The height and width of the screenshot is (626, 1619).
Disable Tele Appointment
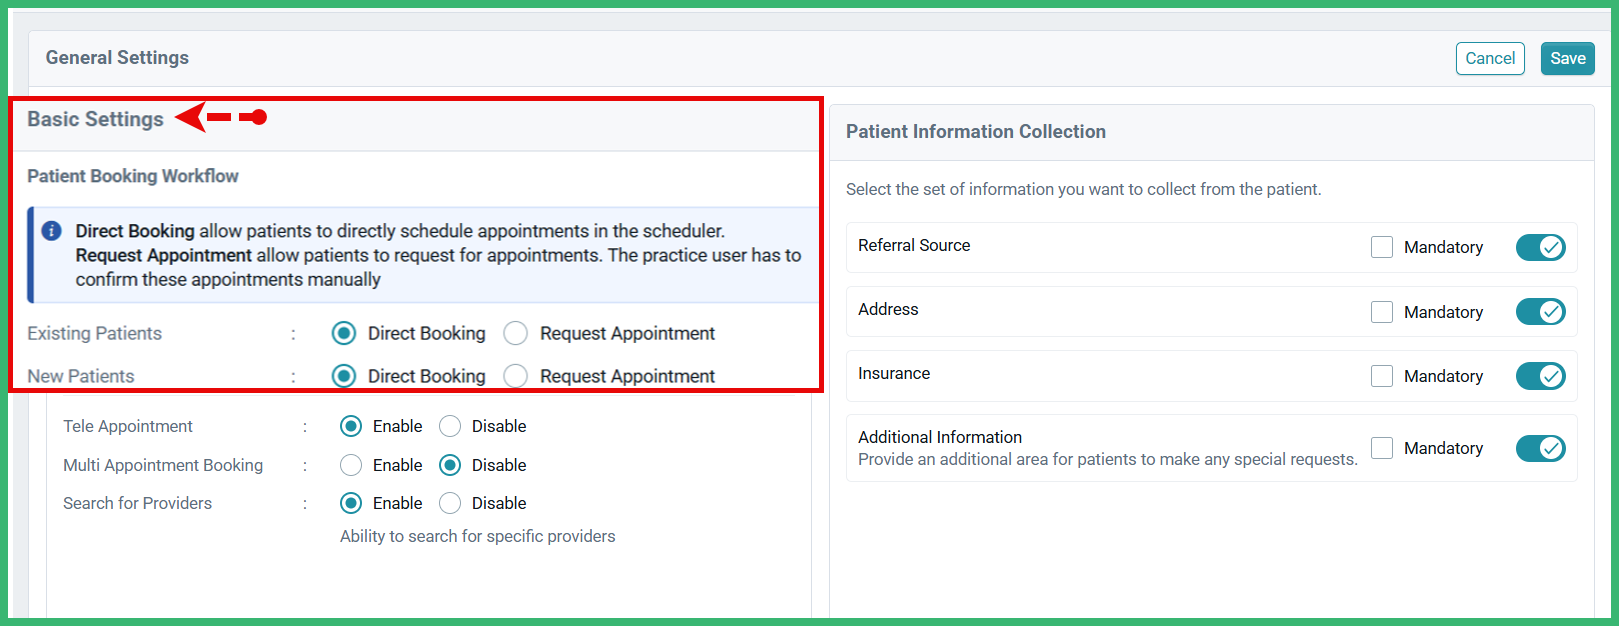point(450,426)
